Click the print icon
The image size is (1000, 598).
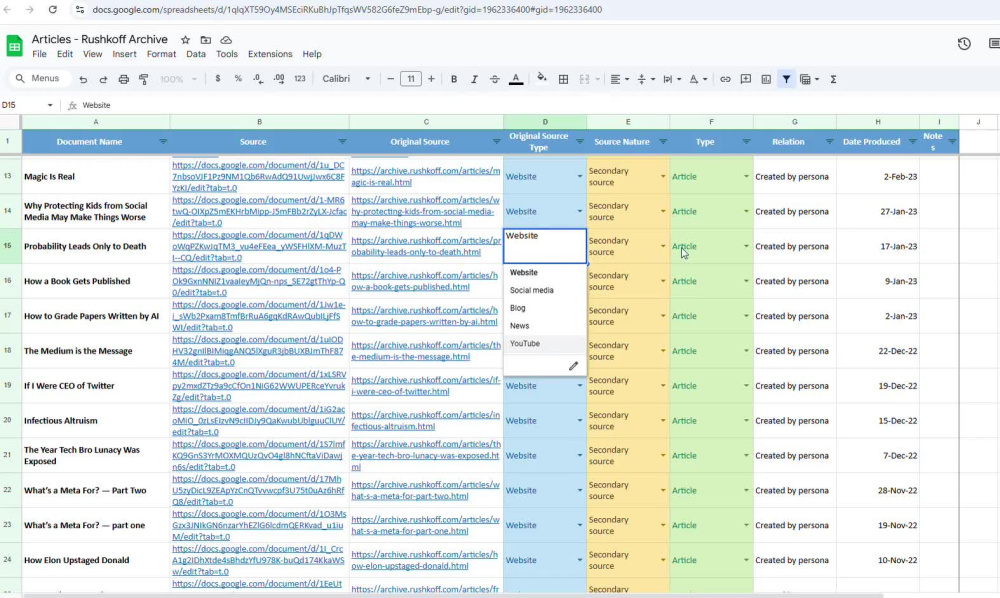(123, 79)
